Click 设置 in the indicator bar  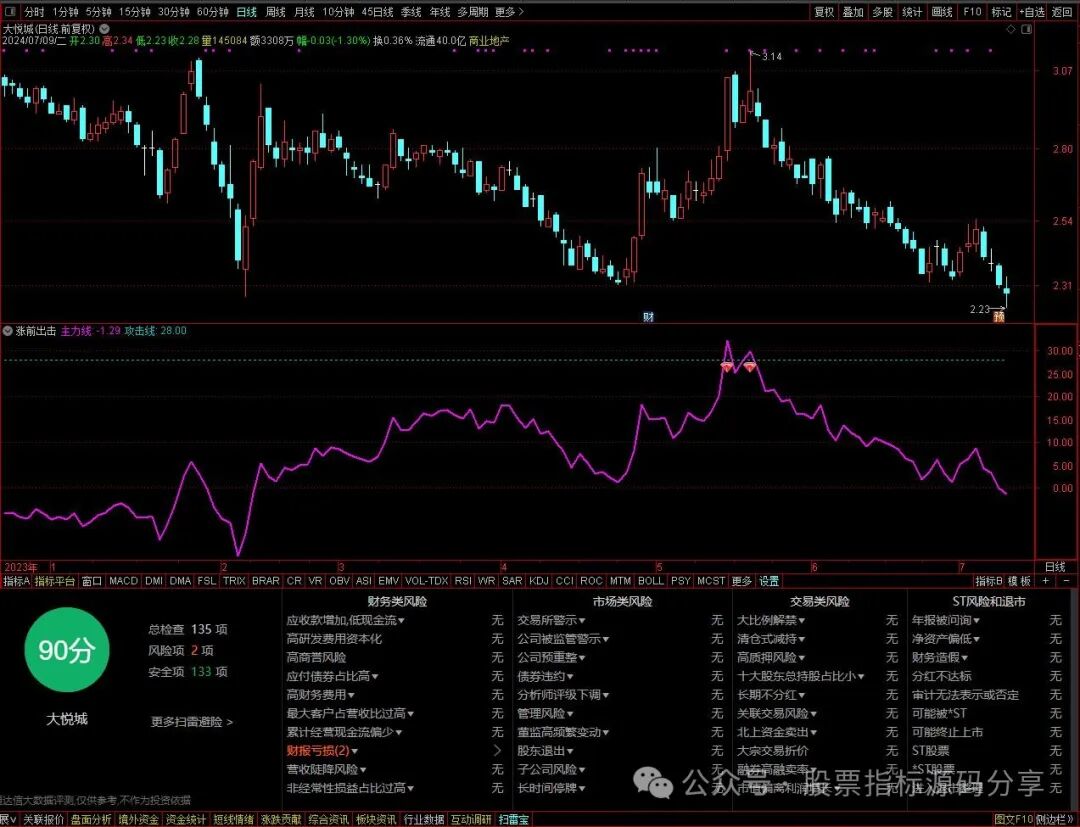pos(769,581)
